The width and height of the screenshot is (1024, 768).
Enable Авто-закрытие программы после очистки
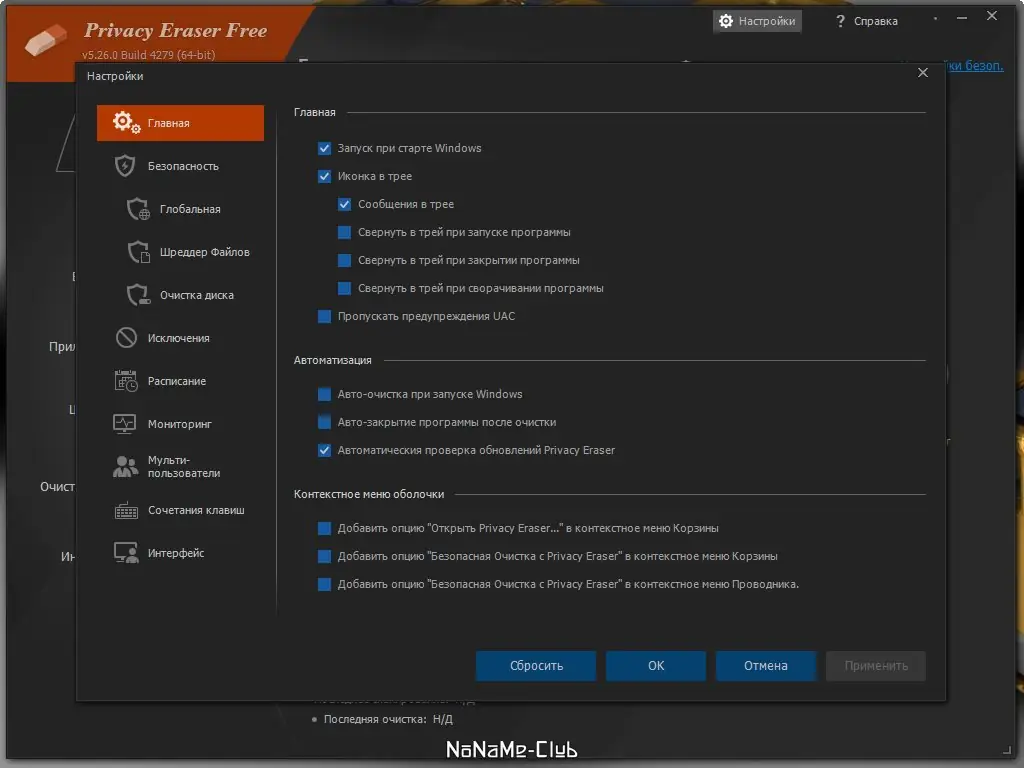325,423
